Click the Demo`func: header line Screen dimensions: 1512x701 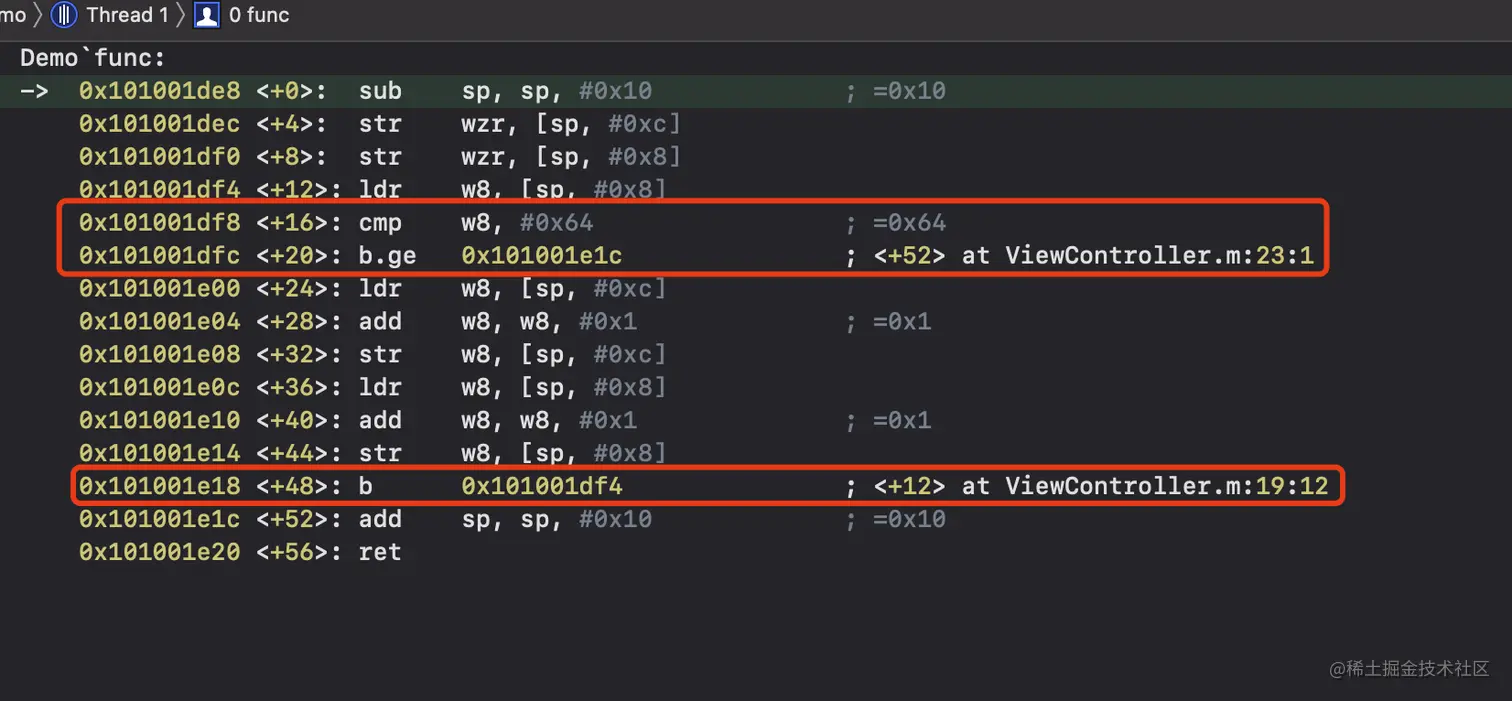click(x=93, y=58)
